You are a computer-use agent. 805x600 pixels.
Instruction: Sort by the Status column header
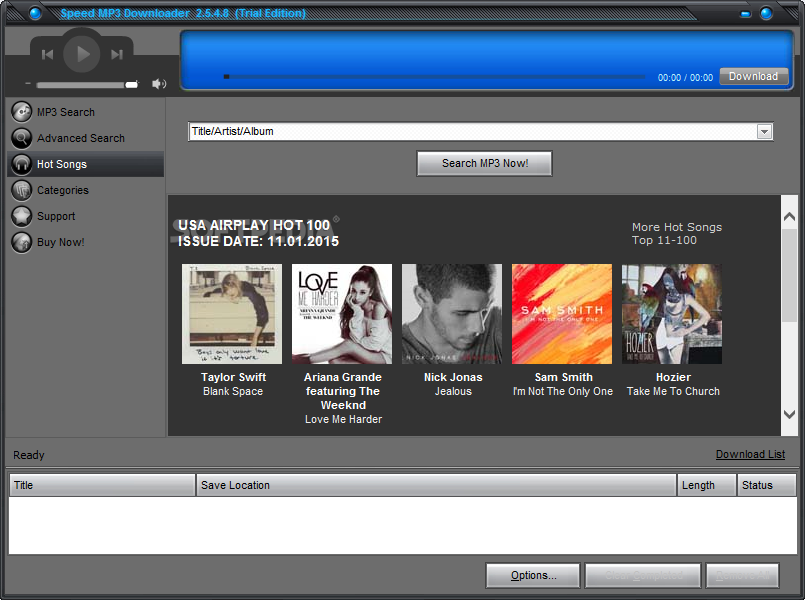pos(767,485)
